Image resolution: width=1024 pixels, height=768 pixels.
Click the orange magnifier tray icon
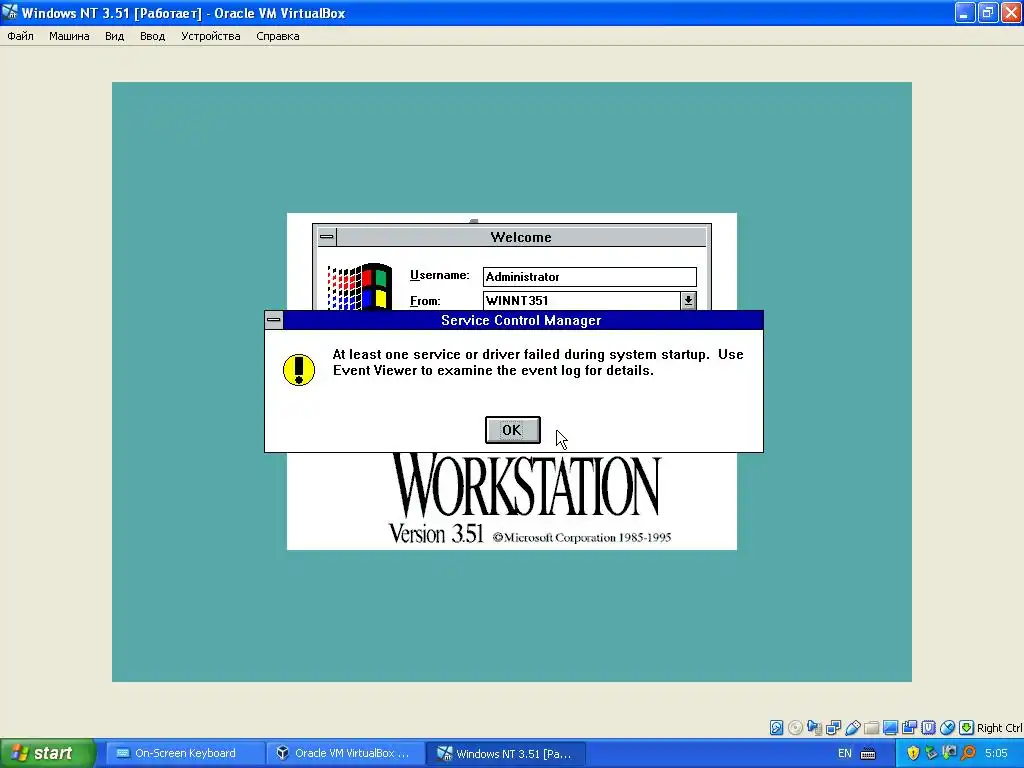[x=968, y=753]
